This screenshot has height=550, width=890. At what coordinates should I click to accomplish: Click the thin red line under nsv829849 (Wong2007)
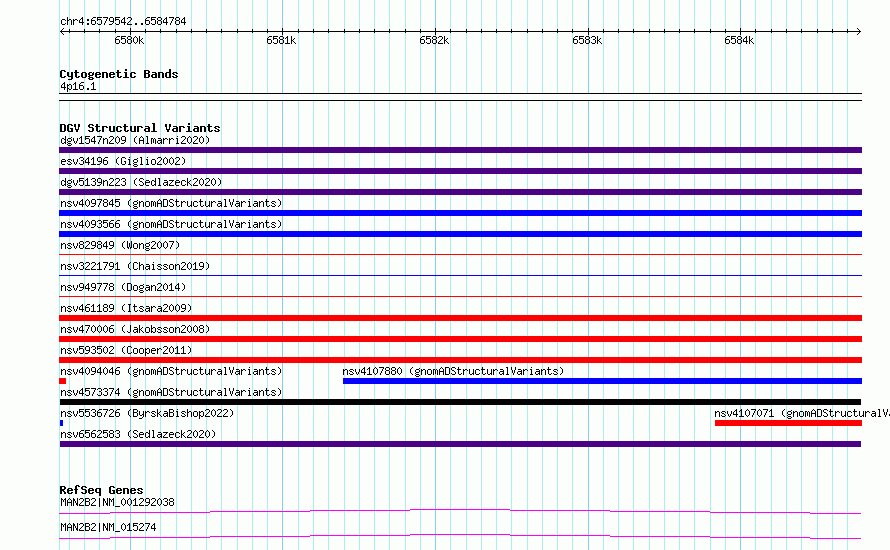point(460,255)
